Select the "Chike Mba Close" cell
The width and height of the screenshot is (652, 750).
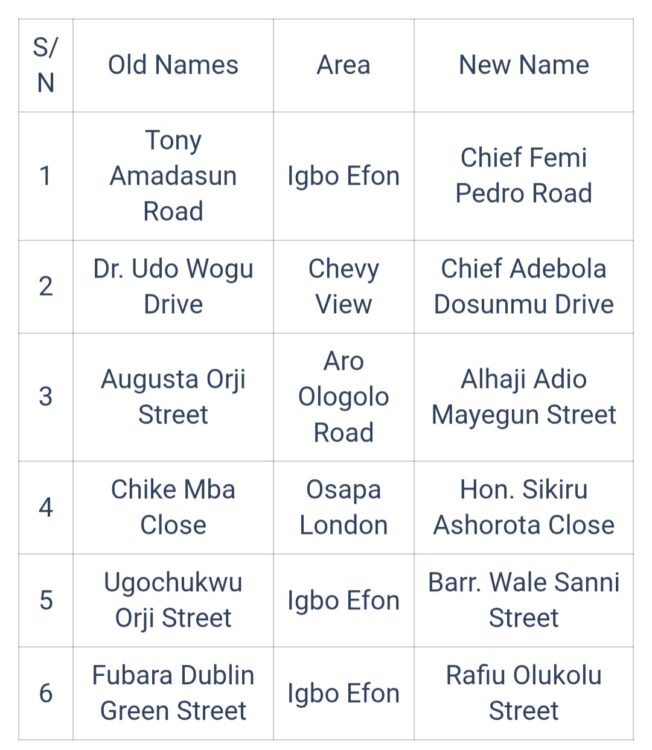click(173, 507)
